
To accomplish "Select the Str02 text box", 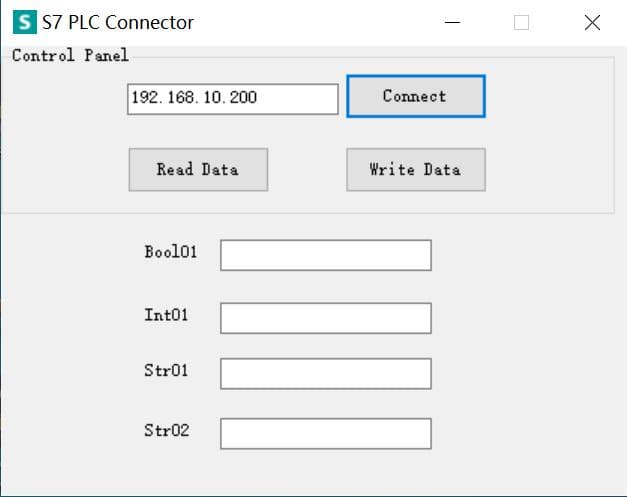I will click(326, 433).
